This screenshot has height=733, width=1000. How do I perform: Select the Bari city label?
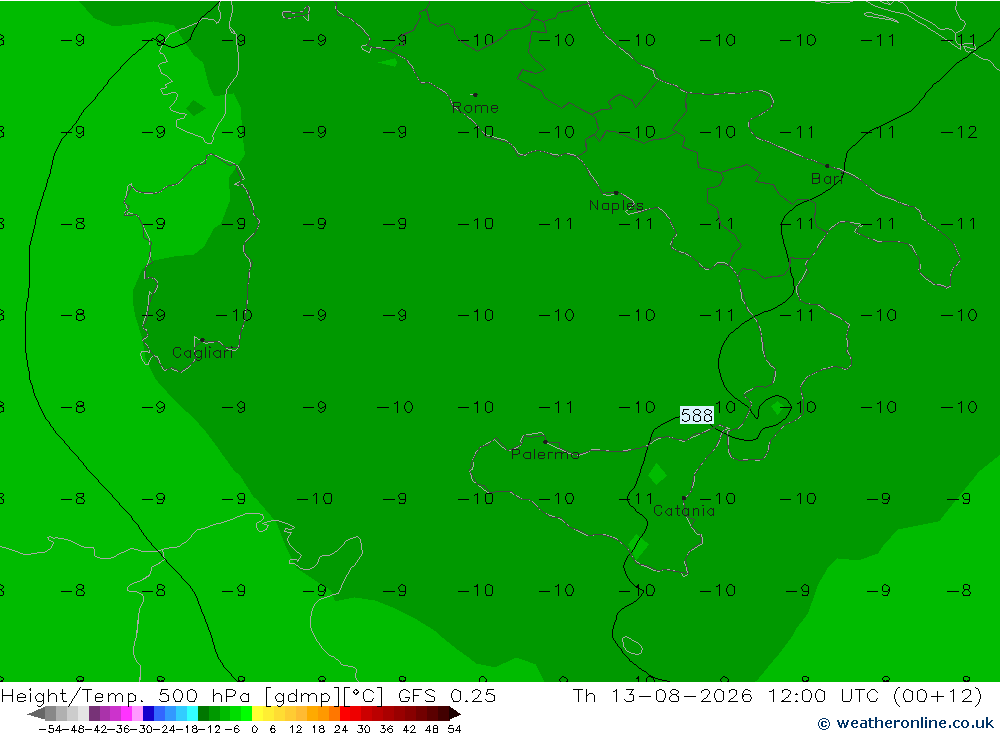pos(827,179)
